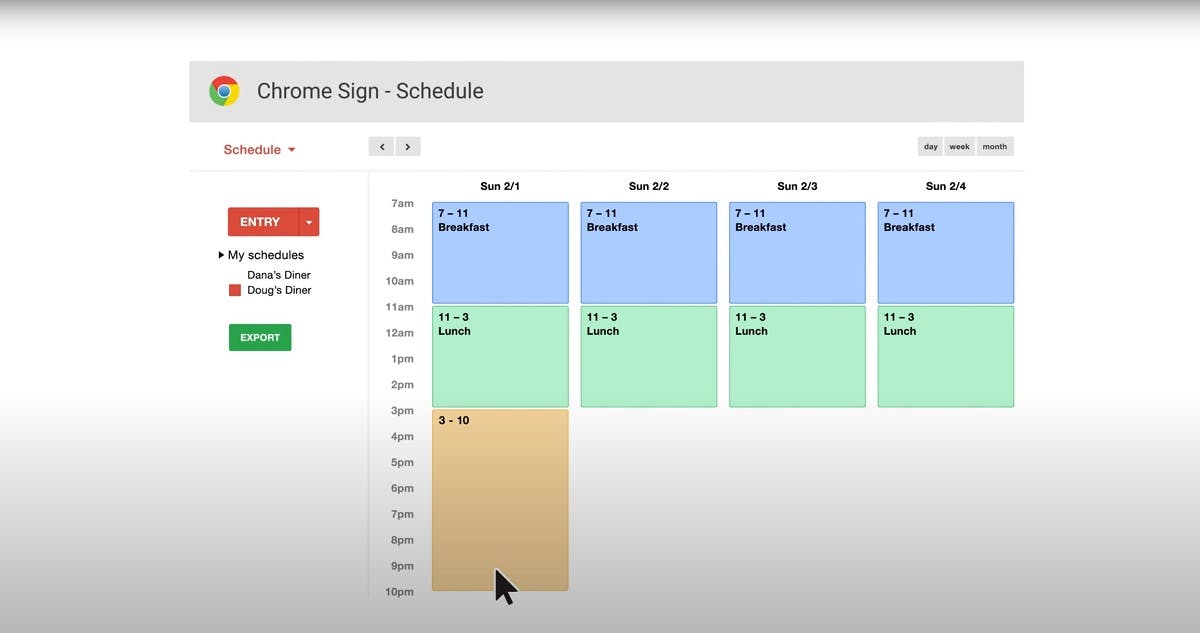
Task: Switch to day view
Action: [930, 146]
